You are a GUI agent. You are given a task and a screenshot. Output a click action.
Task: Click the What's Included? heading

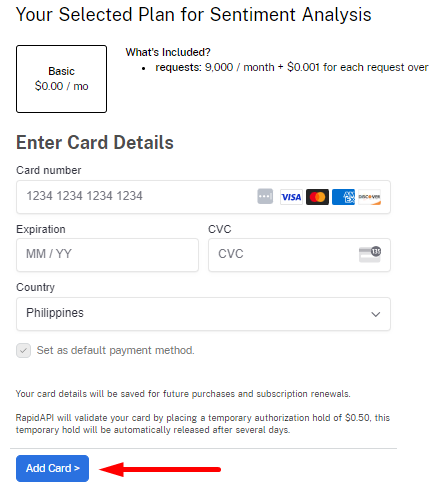(x=168, y=52)
